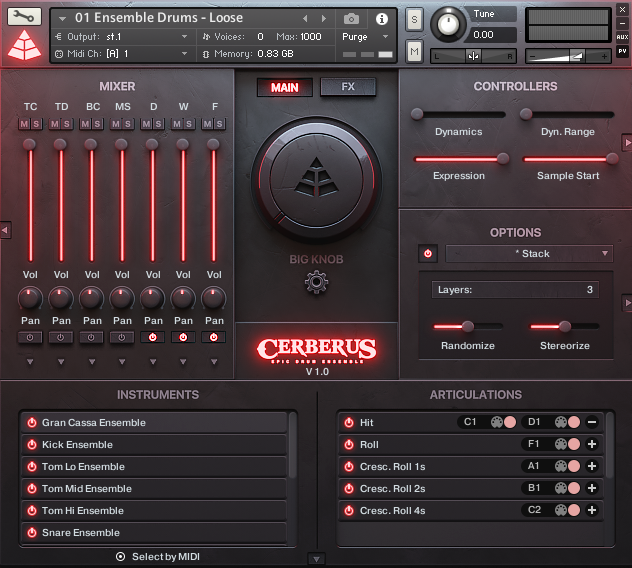Click the left-edge panel arrow

pyautogui.click(x=5, y=230)
